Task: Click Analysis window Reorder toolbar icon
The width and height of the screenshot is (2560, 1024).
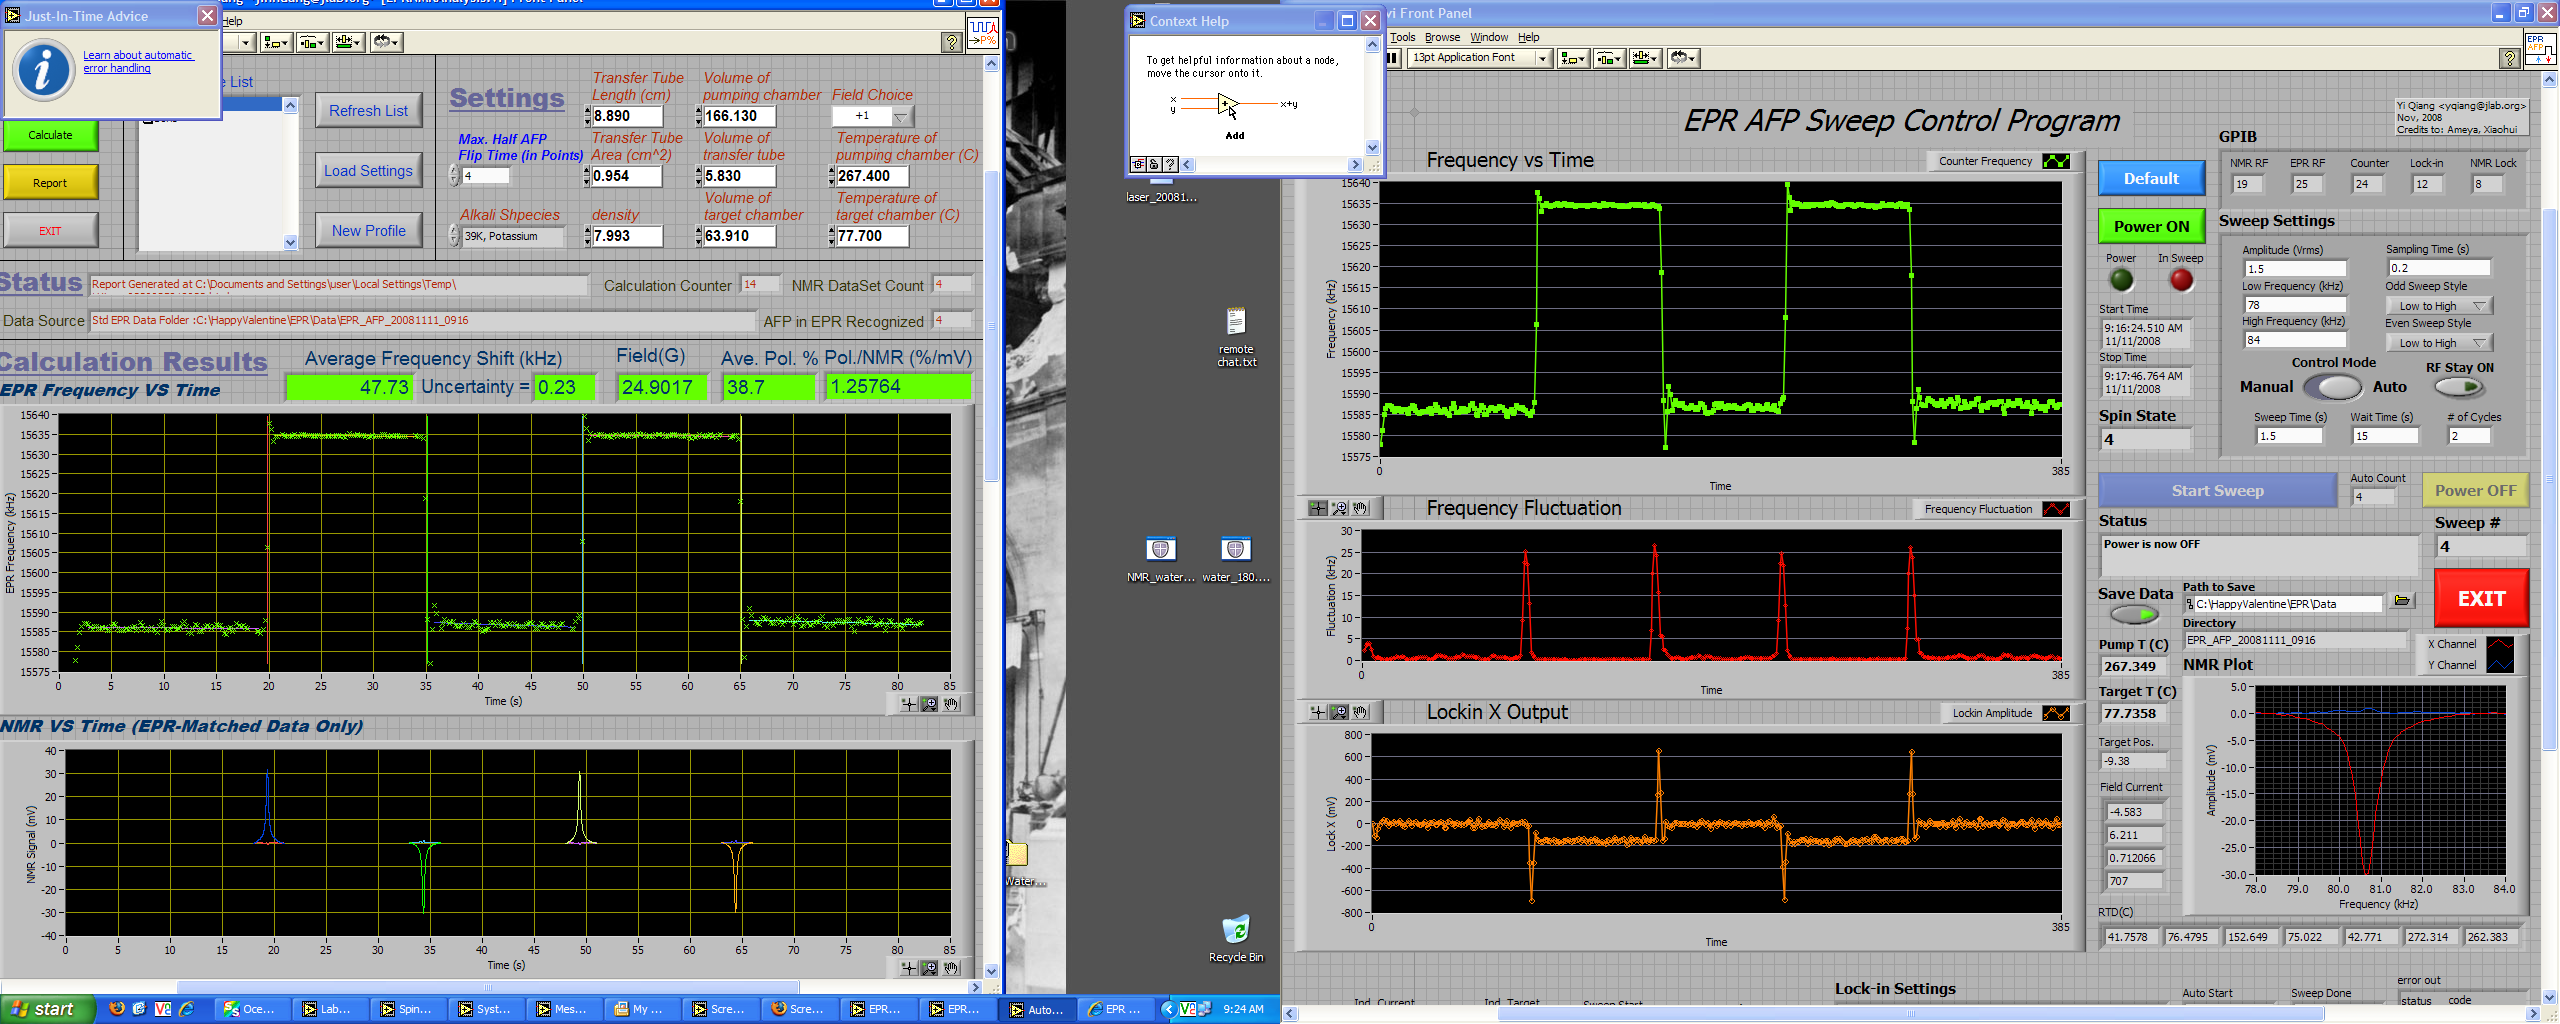Action: click(386, 42)
